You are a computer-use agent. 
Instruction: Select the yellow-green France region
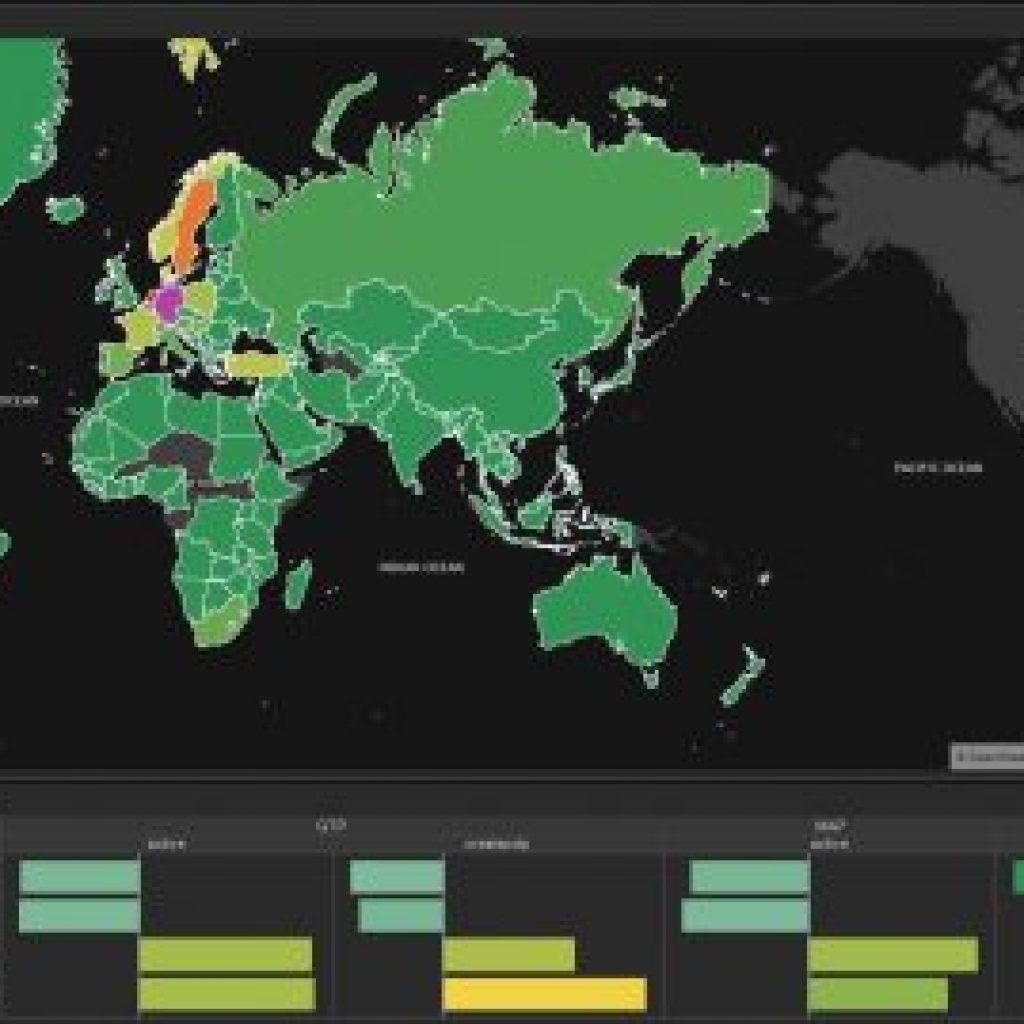[x=138, y=328]
